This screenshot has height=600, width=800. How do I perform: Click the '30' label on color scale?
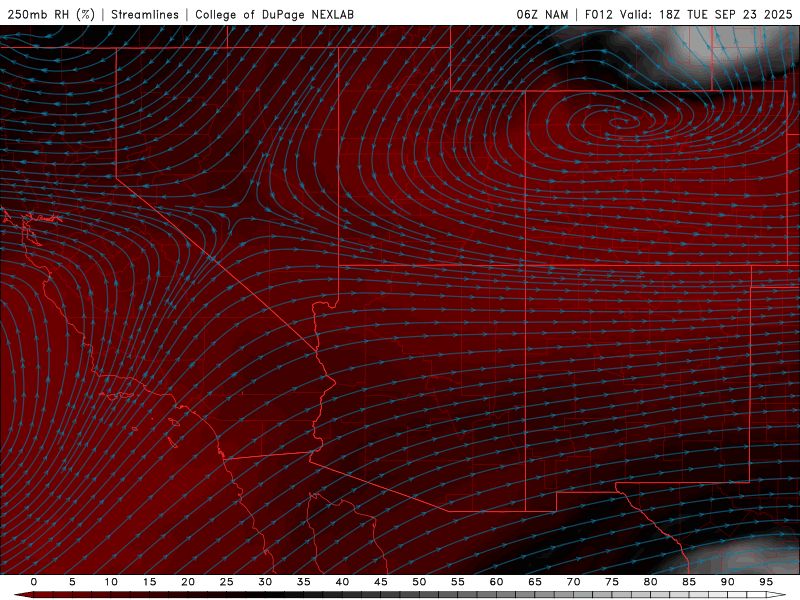265,582
